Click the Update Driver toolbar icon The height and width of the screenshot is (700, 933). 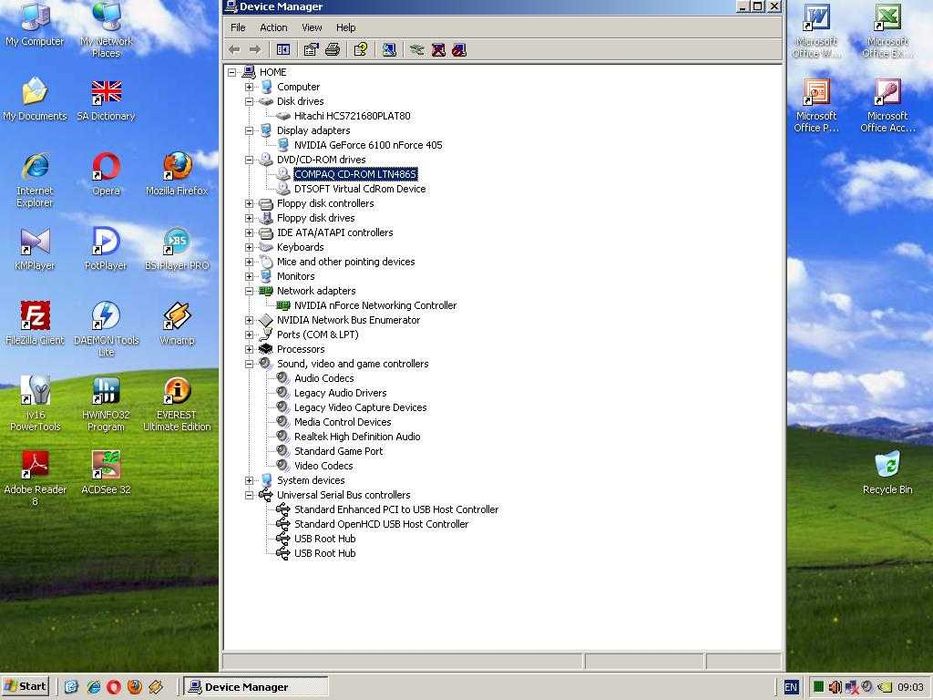417,50
